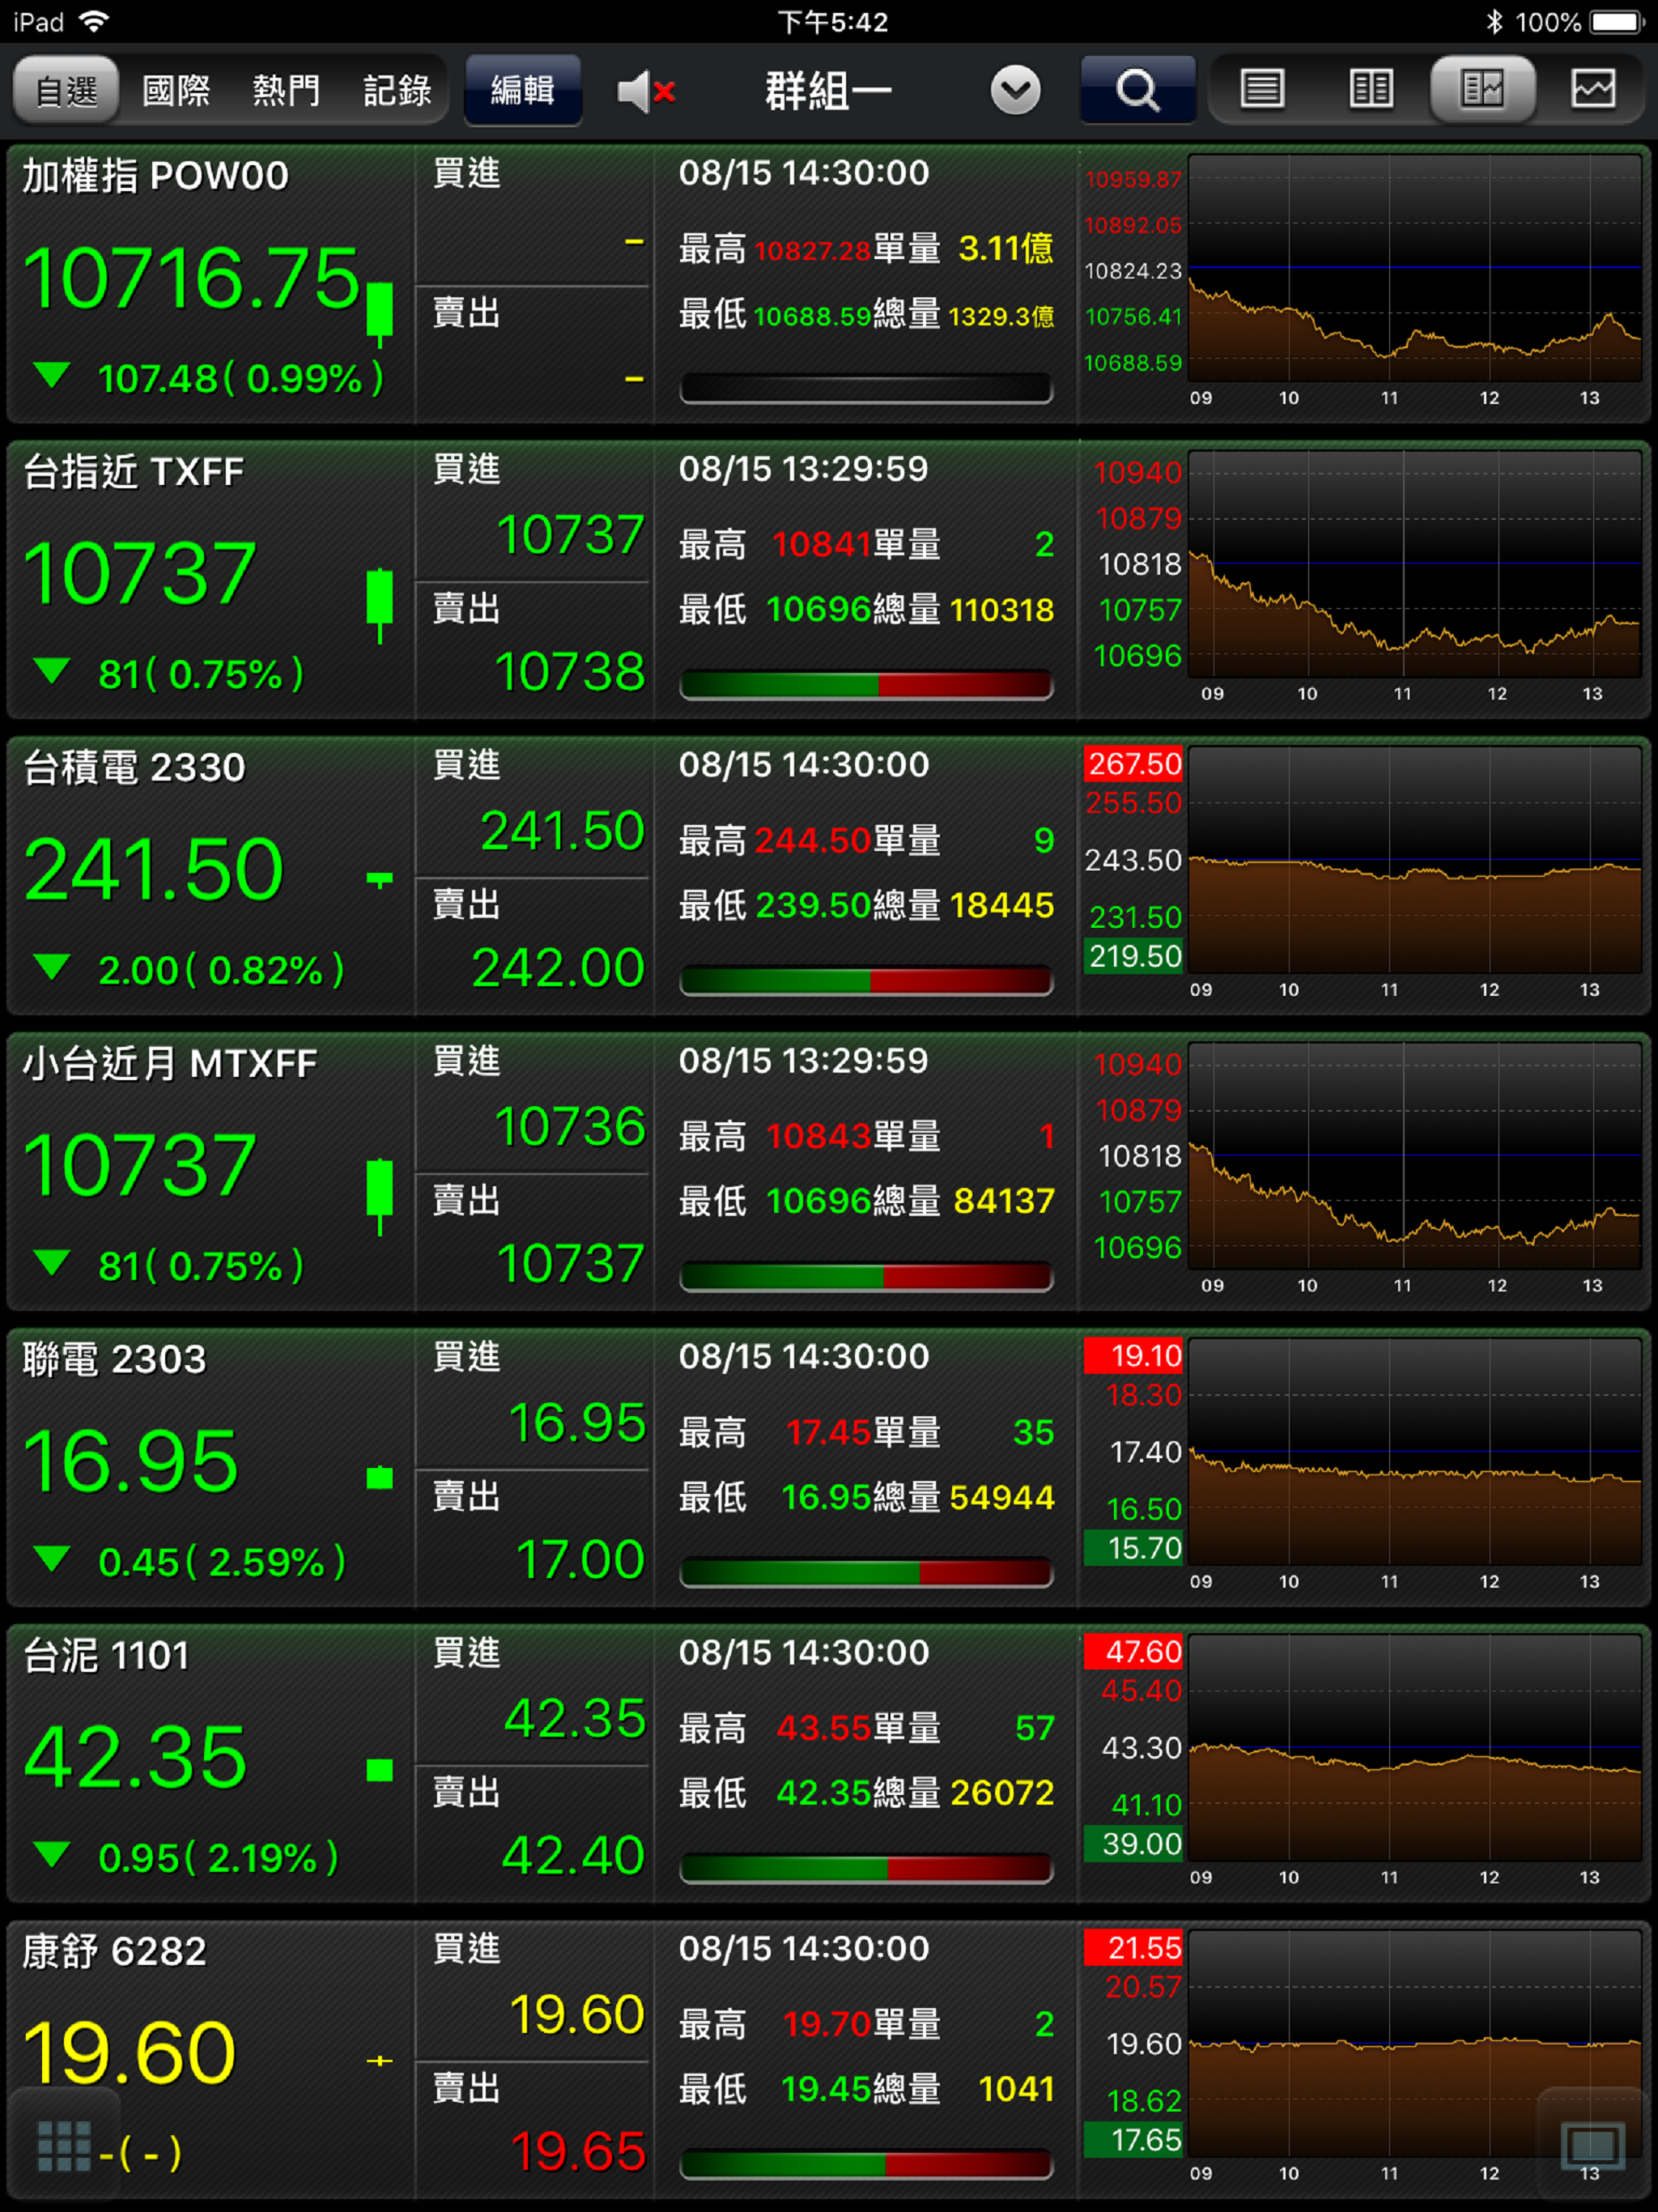Viewport: 1658px width, 2212px height.
Task: Select the 台指近 TXFF name
Action: click(134, 472)
